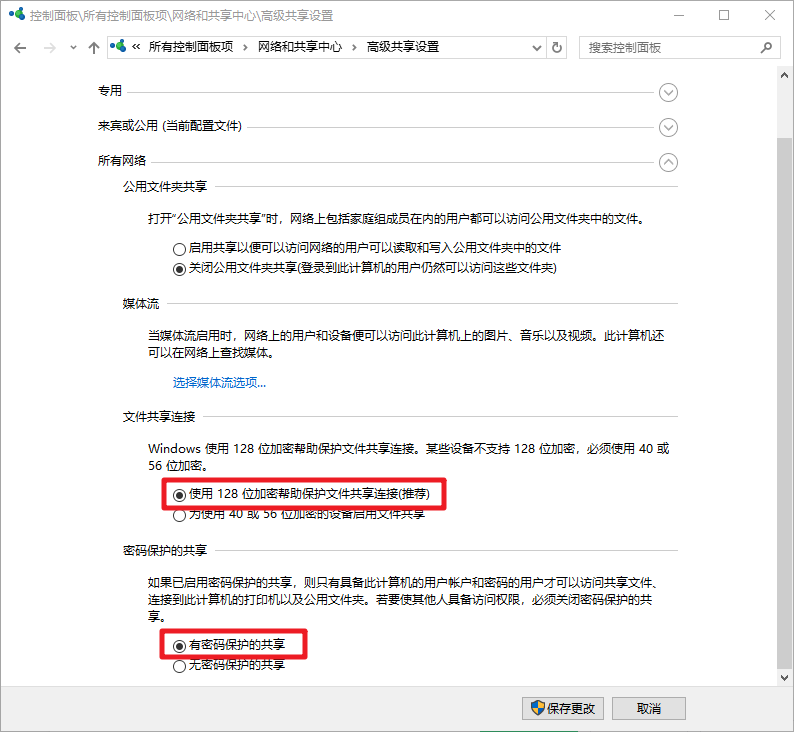The height and width of the screenshot is (732, 794).
Task: Maximize the window
Action: click(724, 15)
